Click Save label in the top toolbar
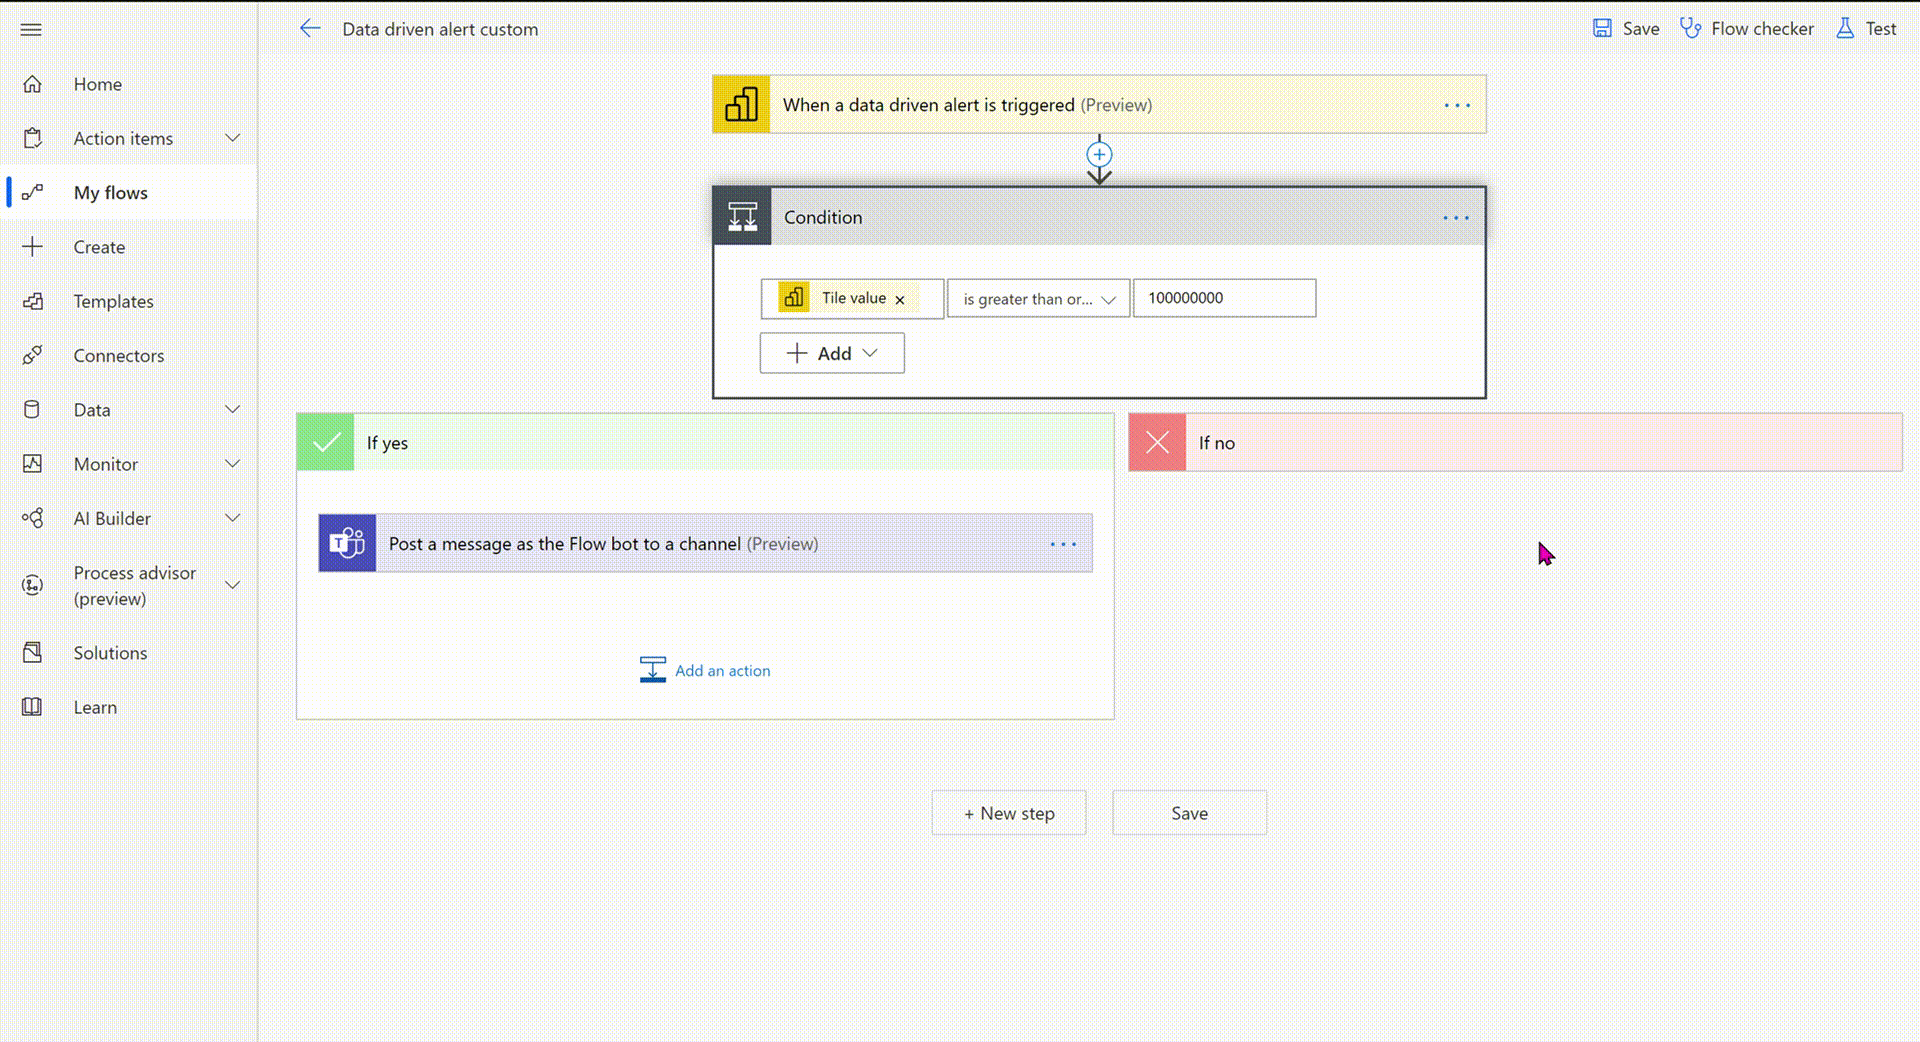The image size is (1920, 1042). [1641, 29]
